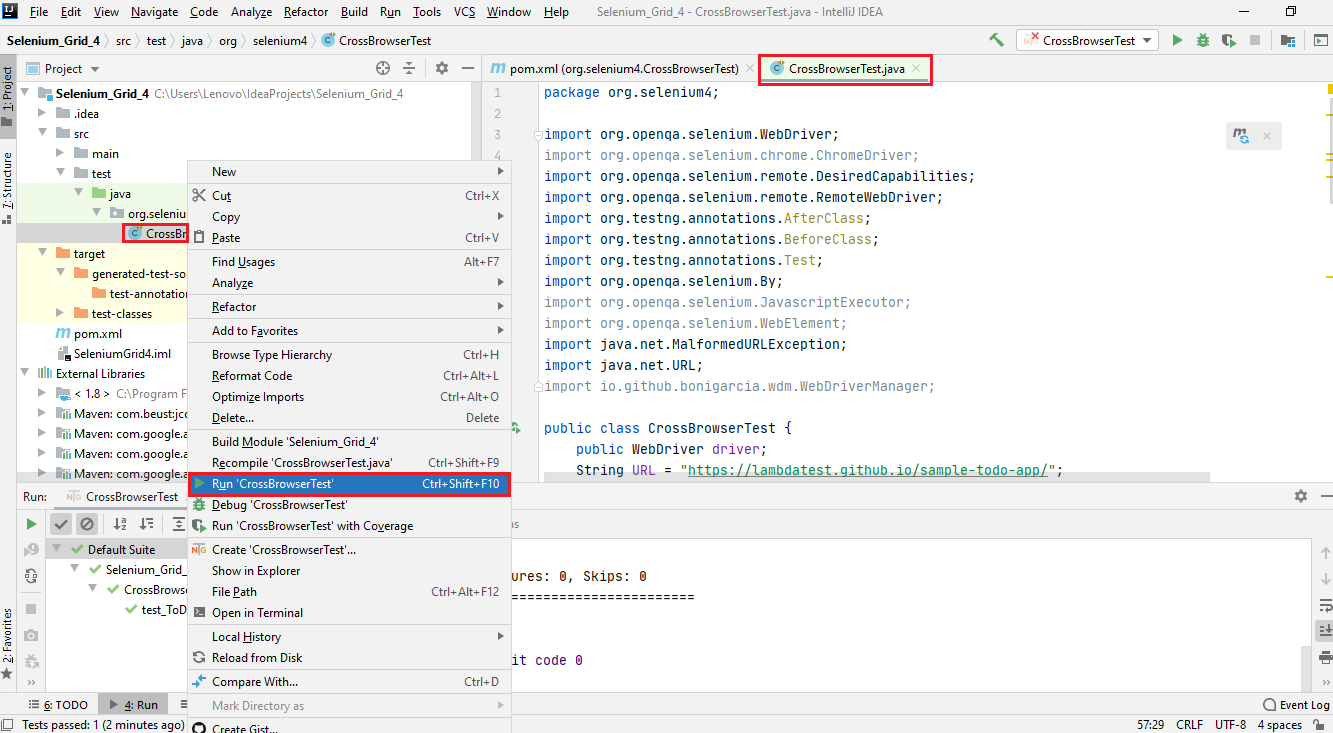Screen dimensions: 1333x733
Task: Open Project Structure from the toolbar
Action: tap(1289, 40)
